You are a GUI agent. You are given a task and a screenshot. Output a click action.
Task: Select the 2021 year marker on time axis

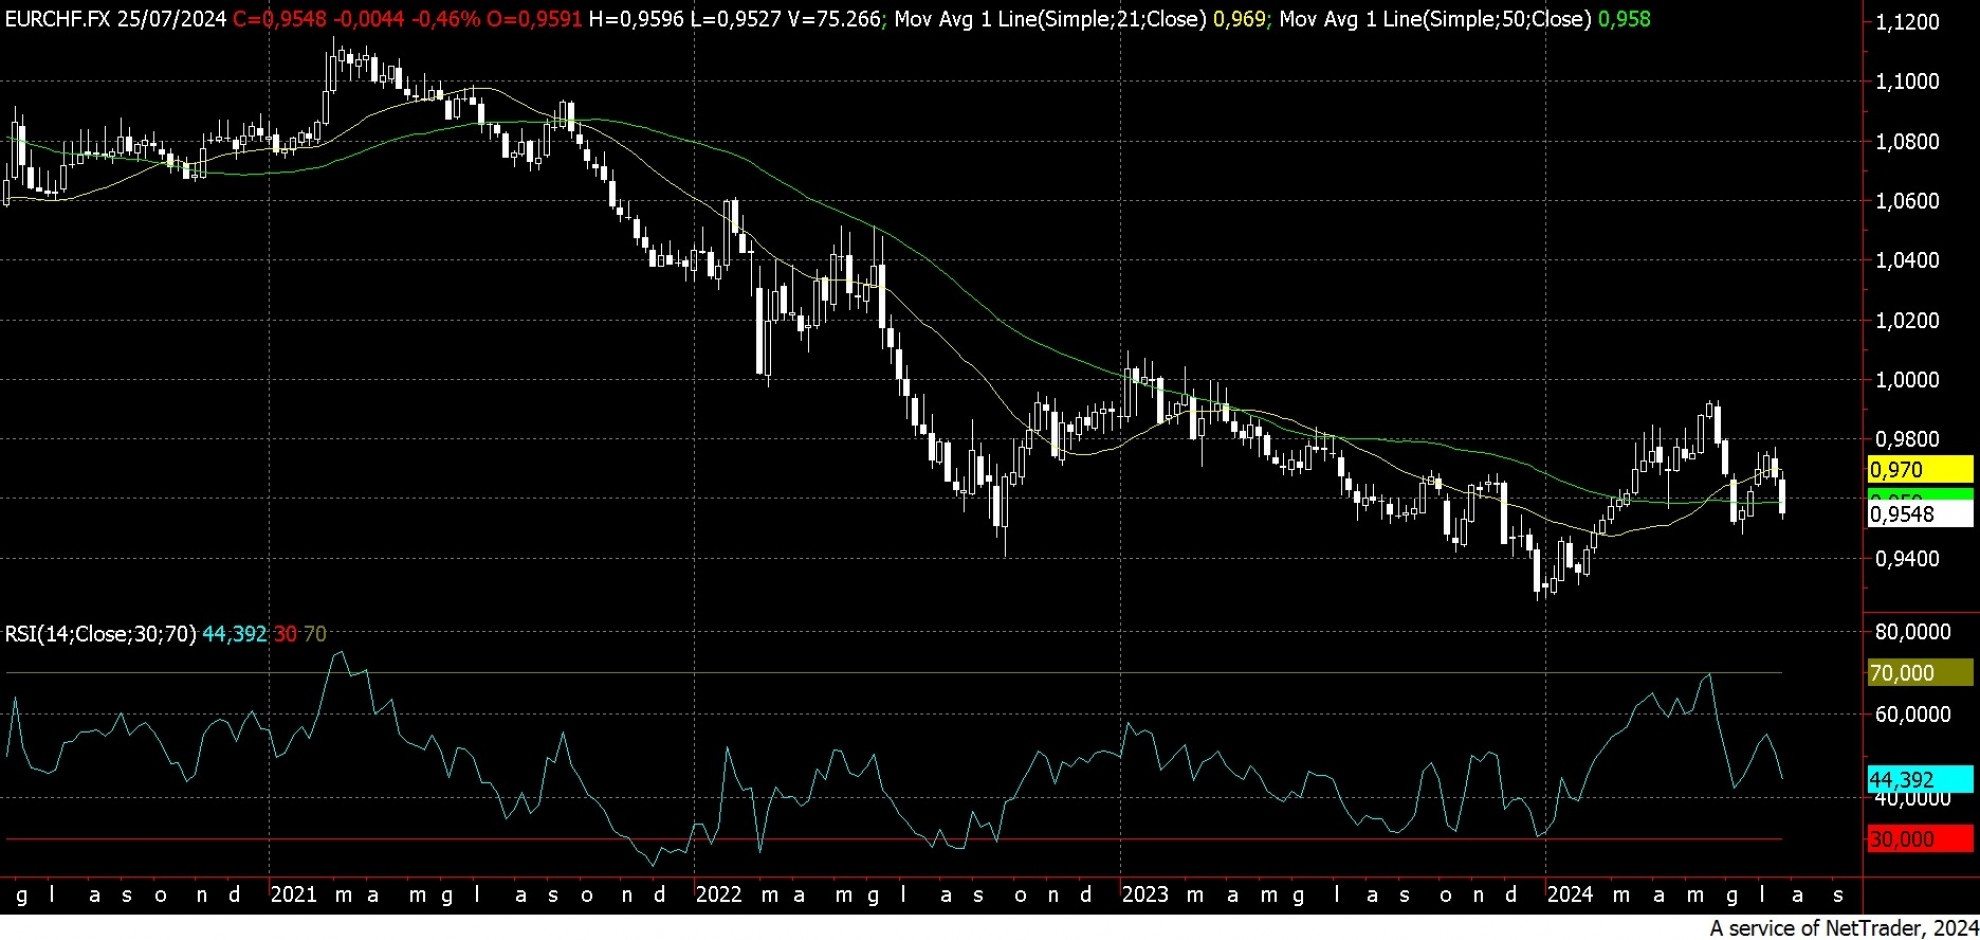293,894
